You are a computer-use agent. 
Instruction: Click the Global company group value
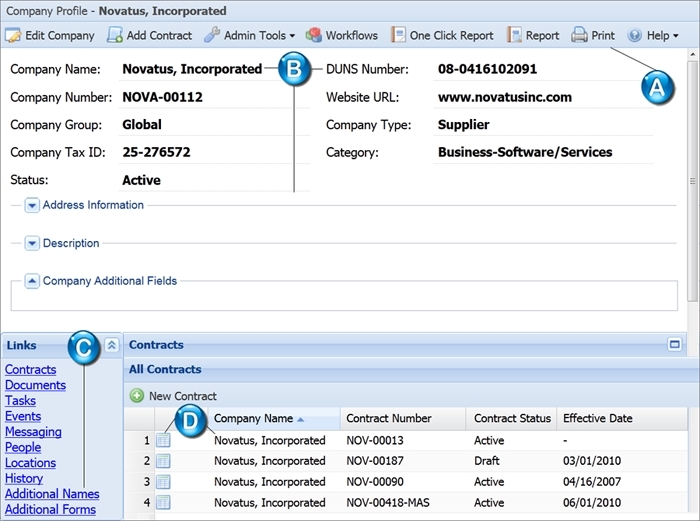click(142, 125)
